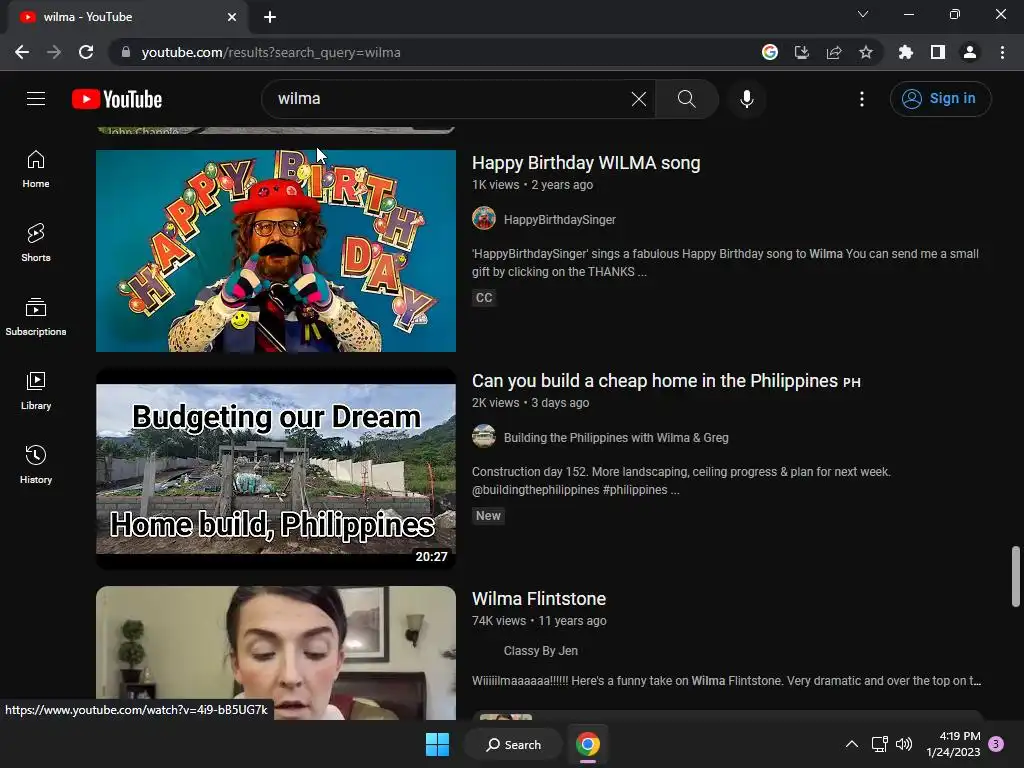The width and height of the screenshot is (1024, 768).
Task: Open Building the Philippines with Wilma & Greg channel
Action: pyautogui.click(x=616, y=438)
